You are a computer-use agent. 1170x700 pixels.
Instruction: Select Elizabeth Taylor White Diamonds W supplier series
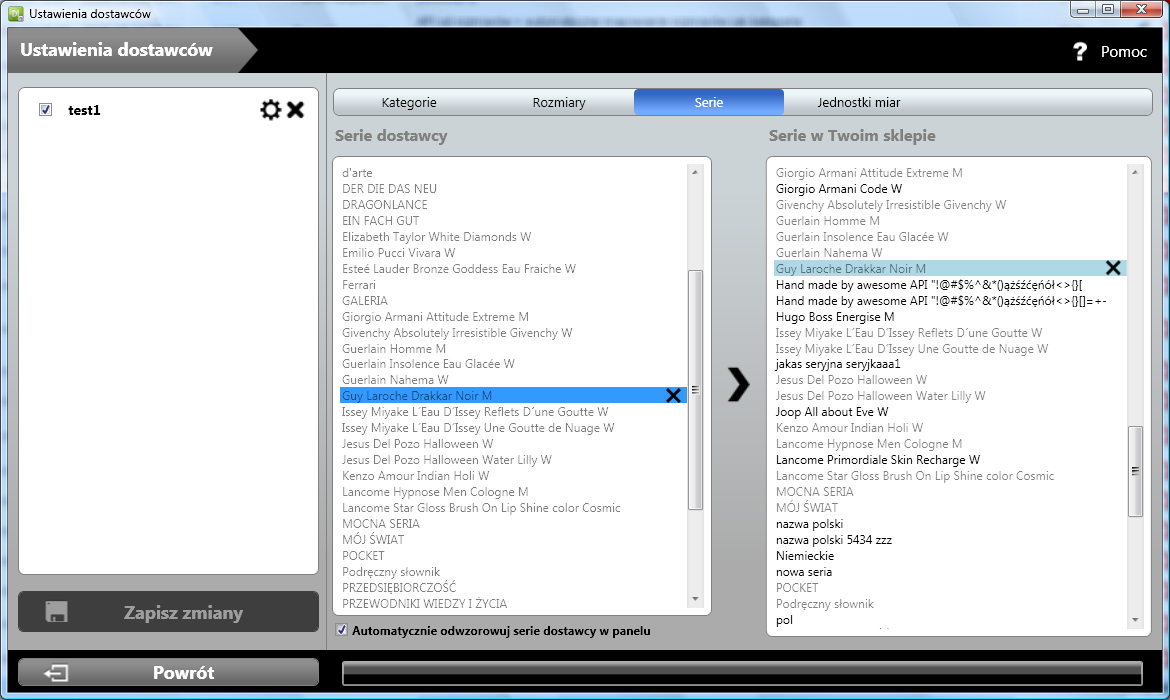click(513, 237)
